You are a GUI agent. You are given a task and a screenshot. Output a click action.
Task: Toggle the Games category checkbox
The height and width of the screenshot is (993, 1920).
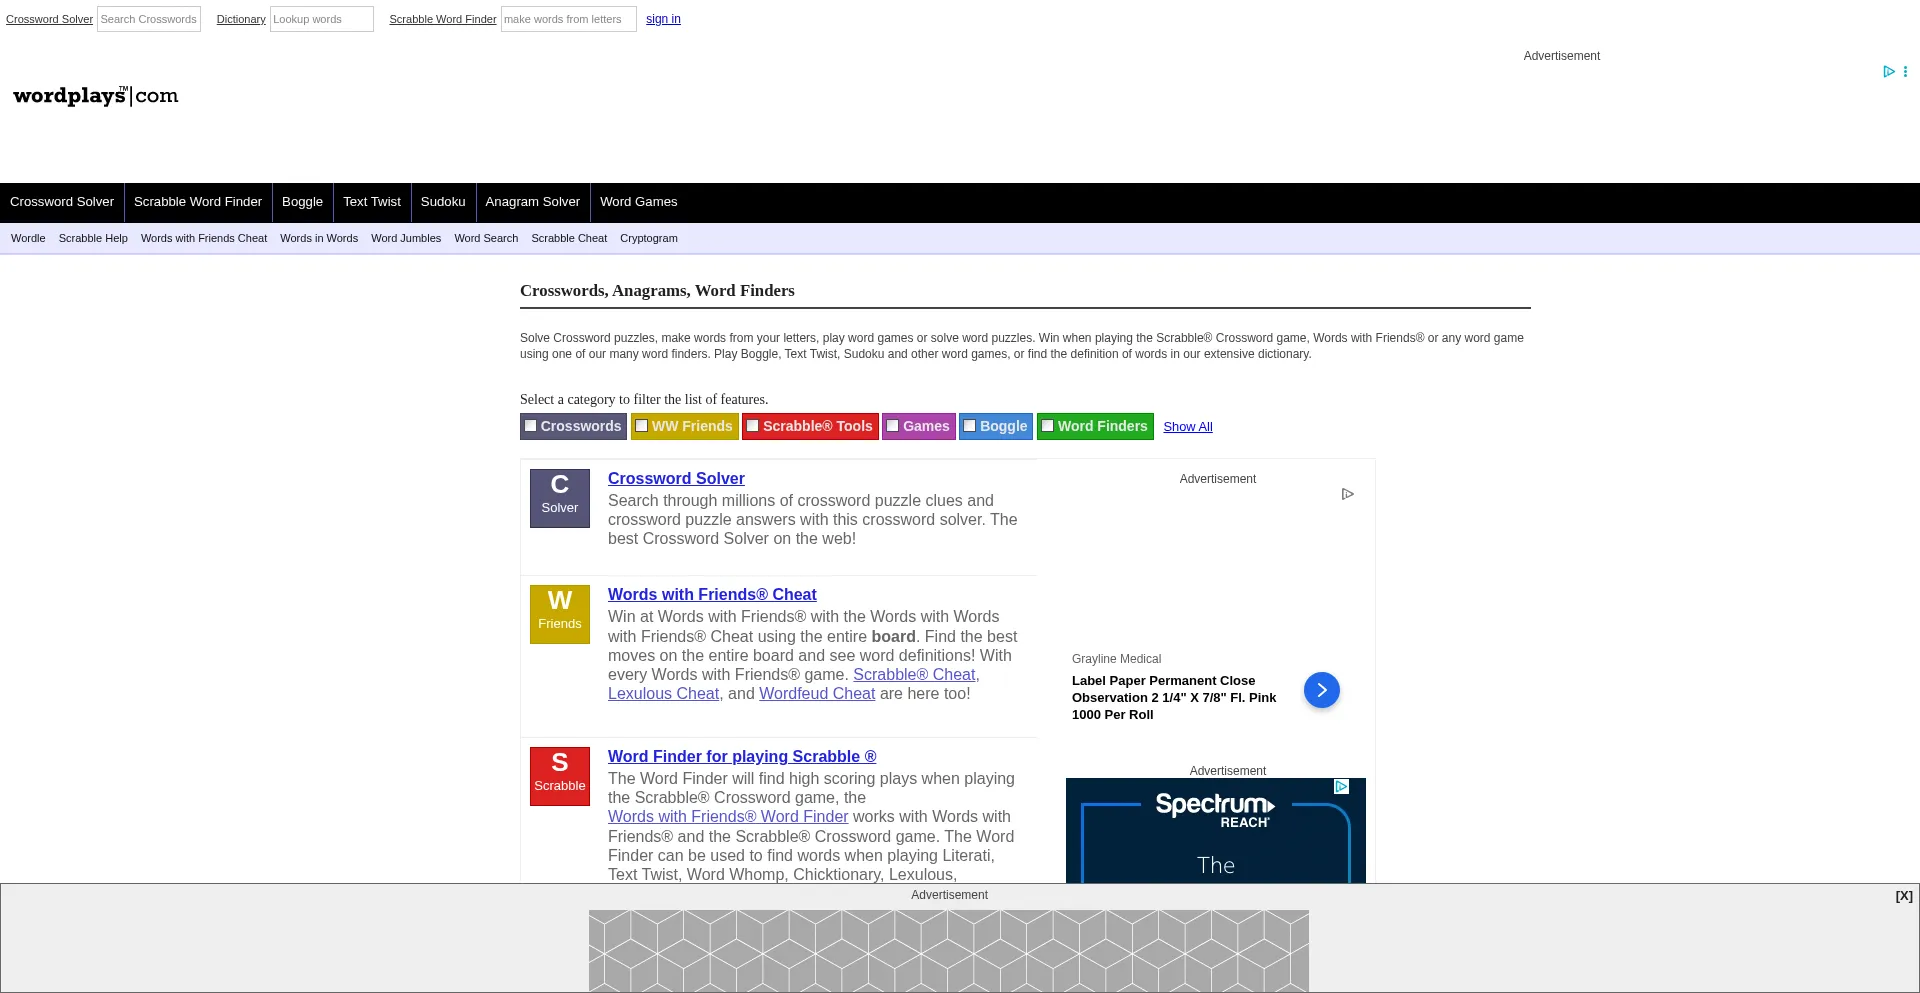point(893,426)
